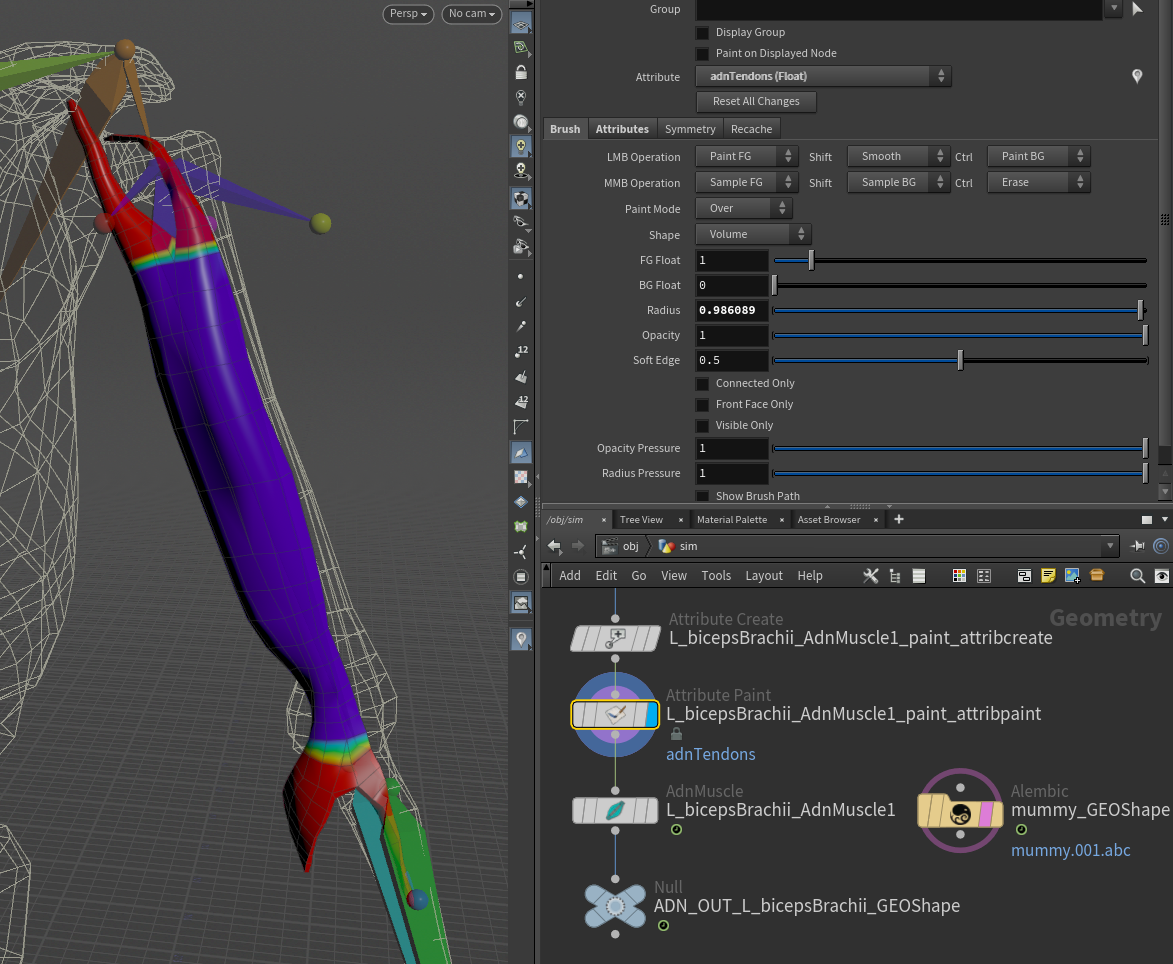Toggle the viewport lock icon

coord(521,73)
